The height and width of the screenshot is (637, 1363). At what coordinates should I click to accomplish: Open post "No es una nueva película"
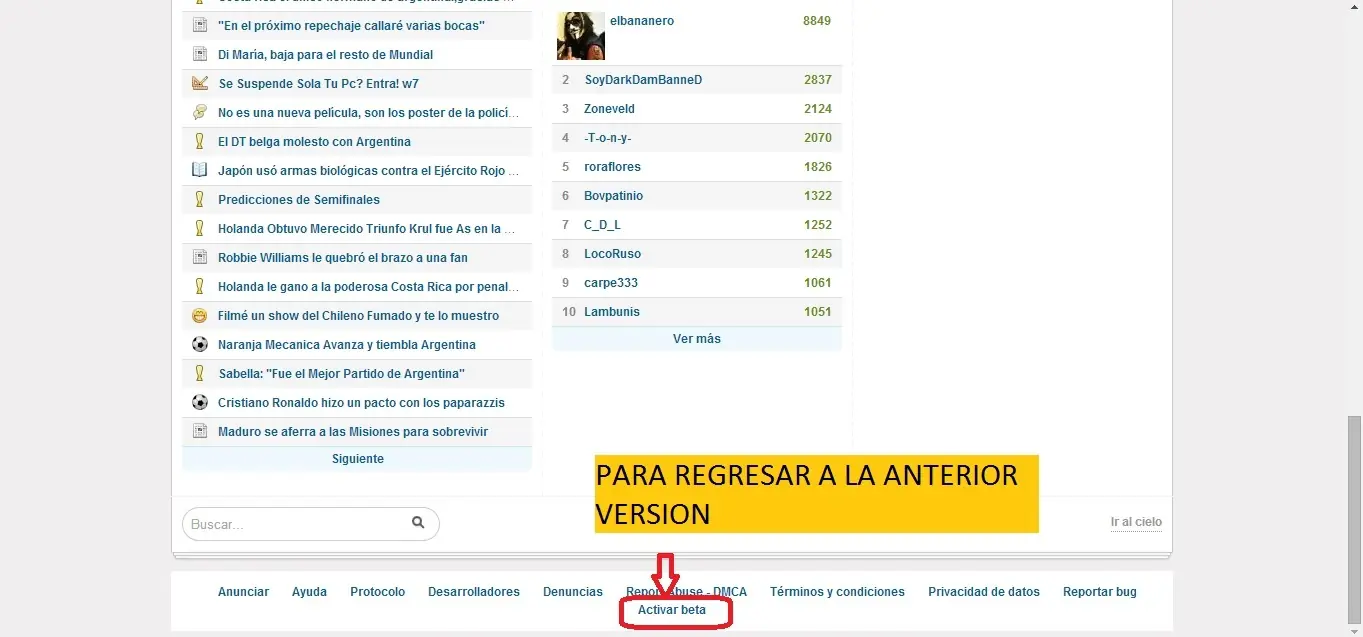point(369,112)
